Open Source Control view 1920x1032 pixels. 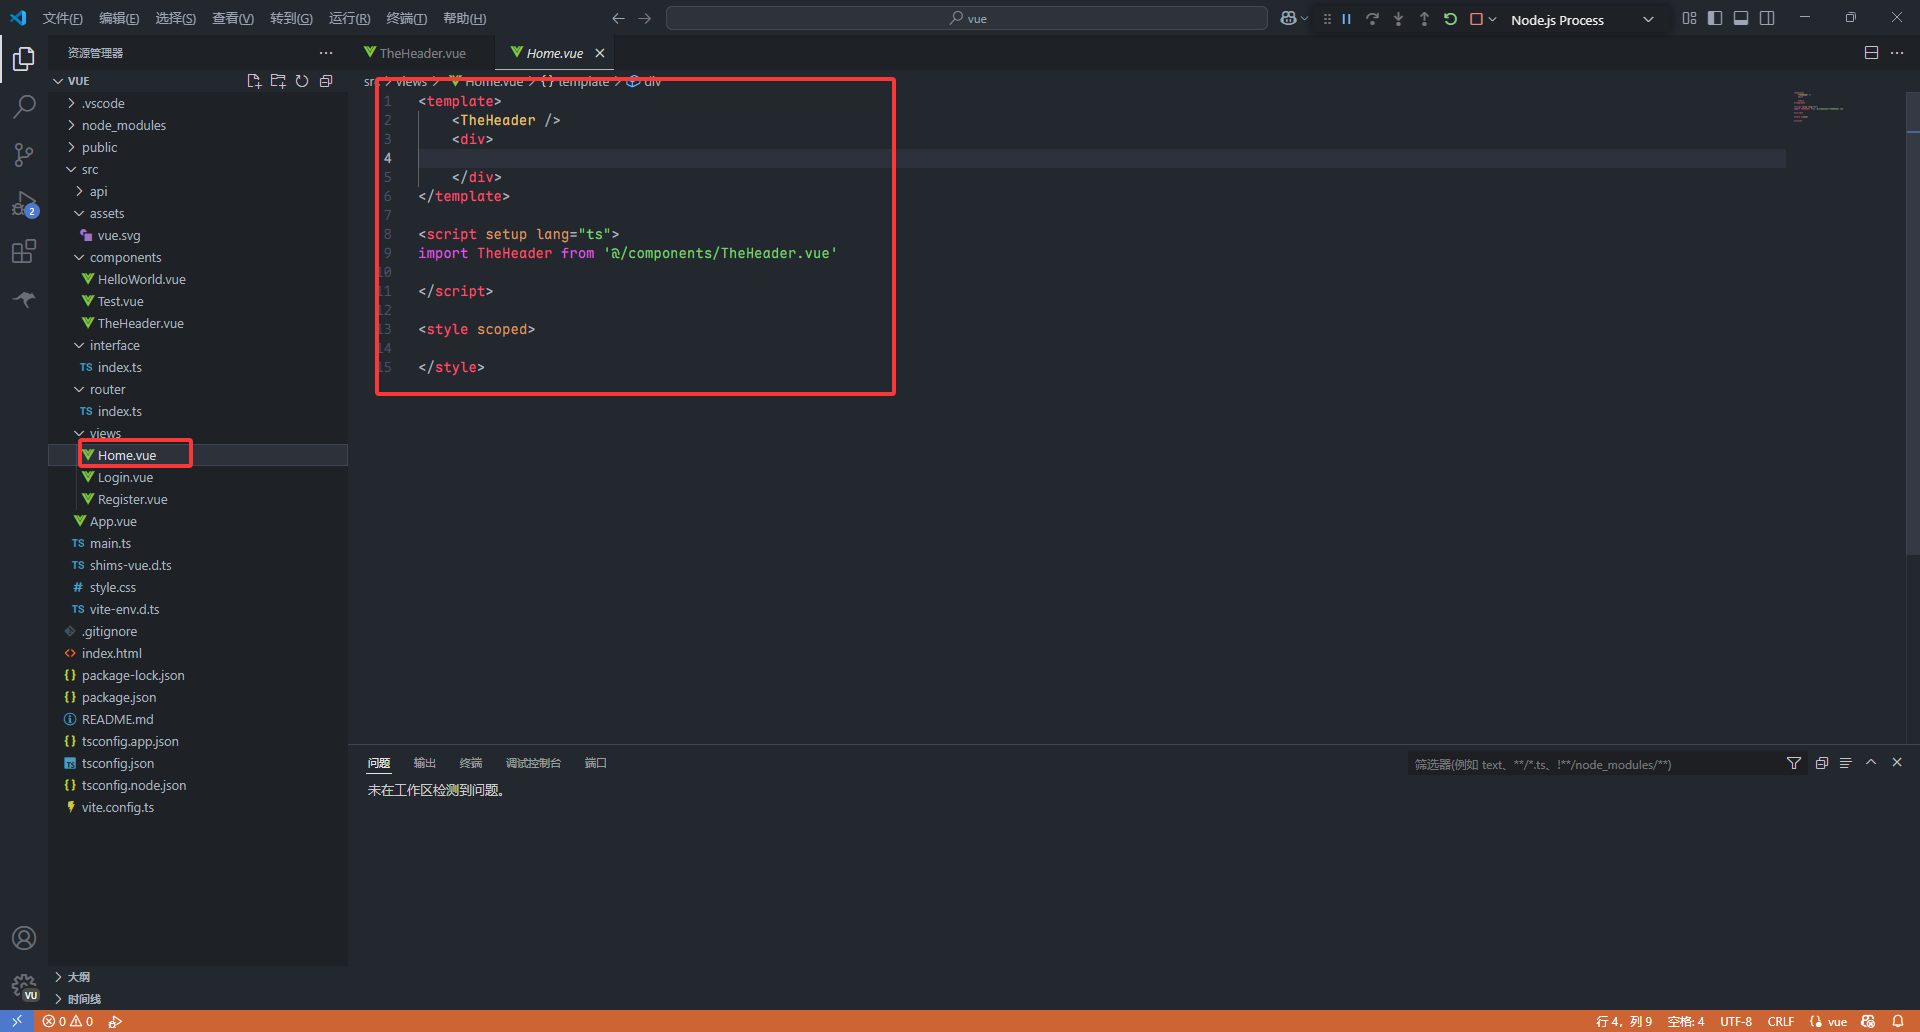(24, 155)
